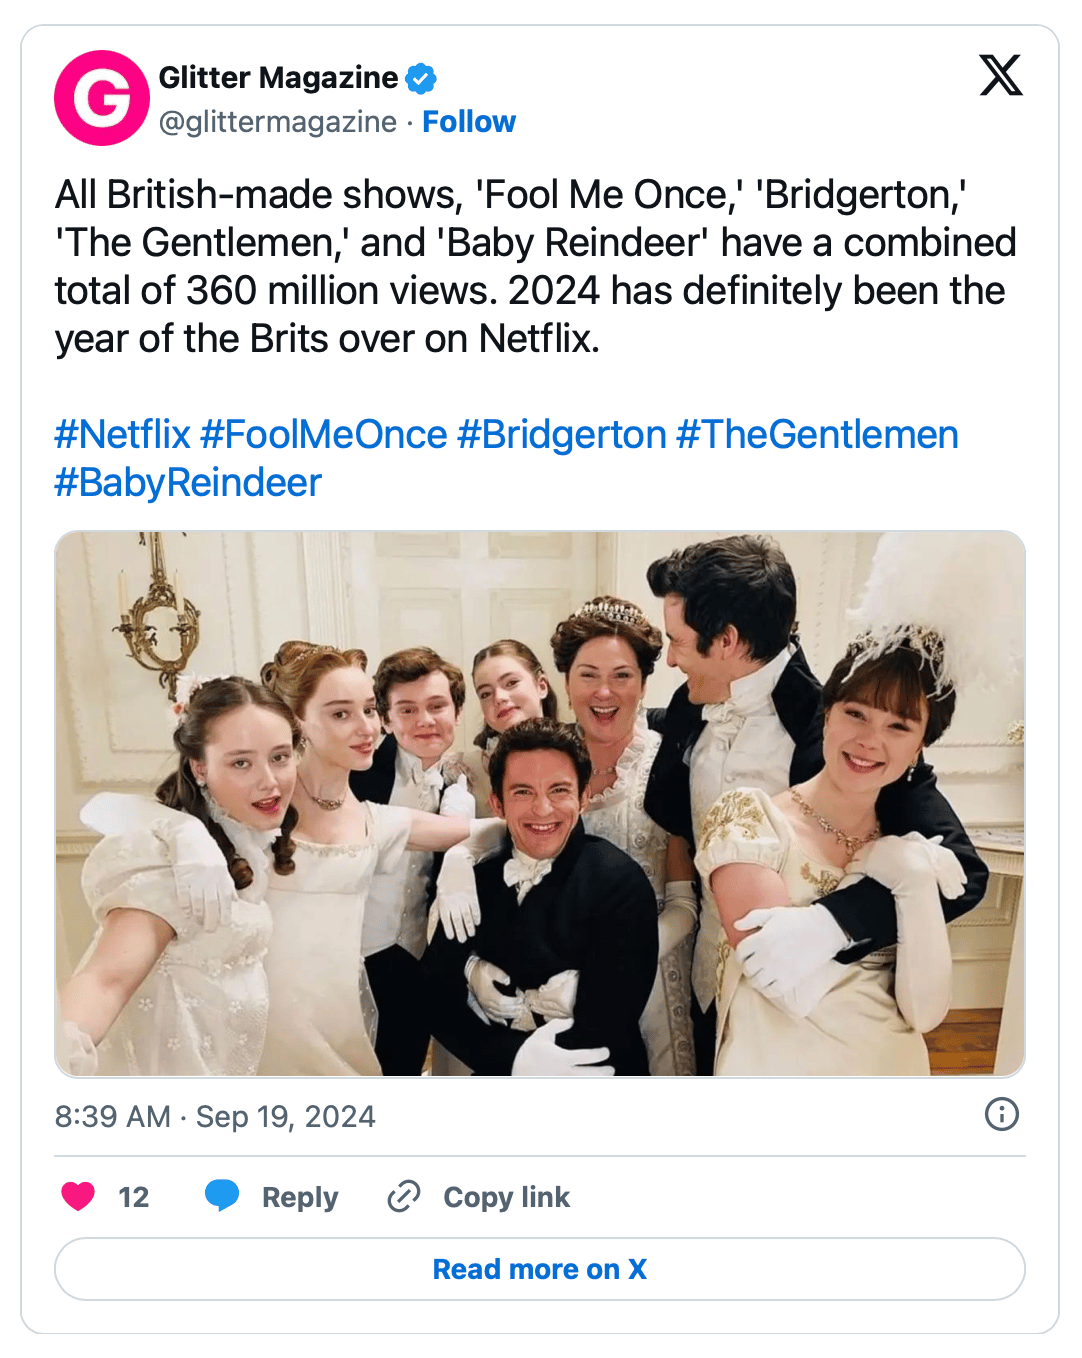Open the #FoolMeOnce hashtag

(323, 435)
